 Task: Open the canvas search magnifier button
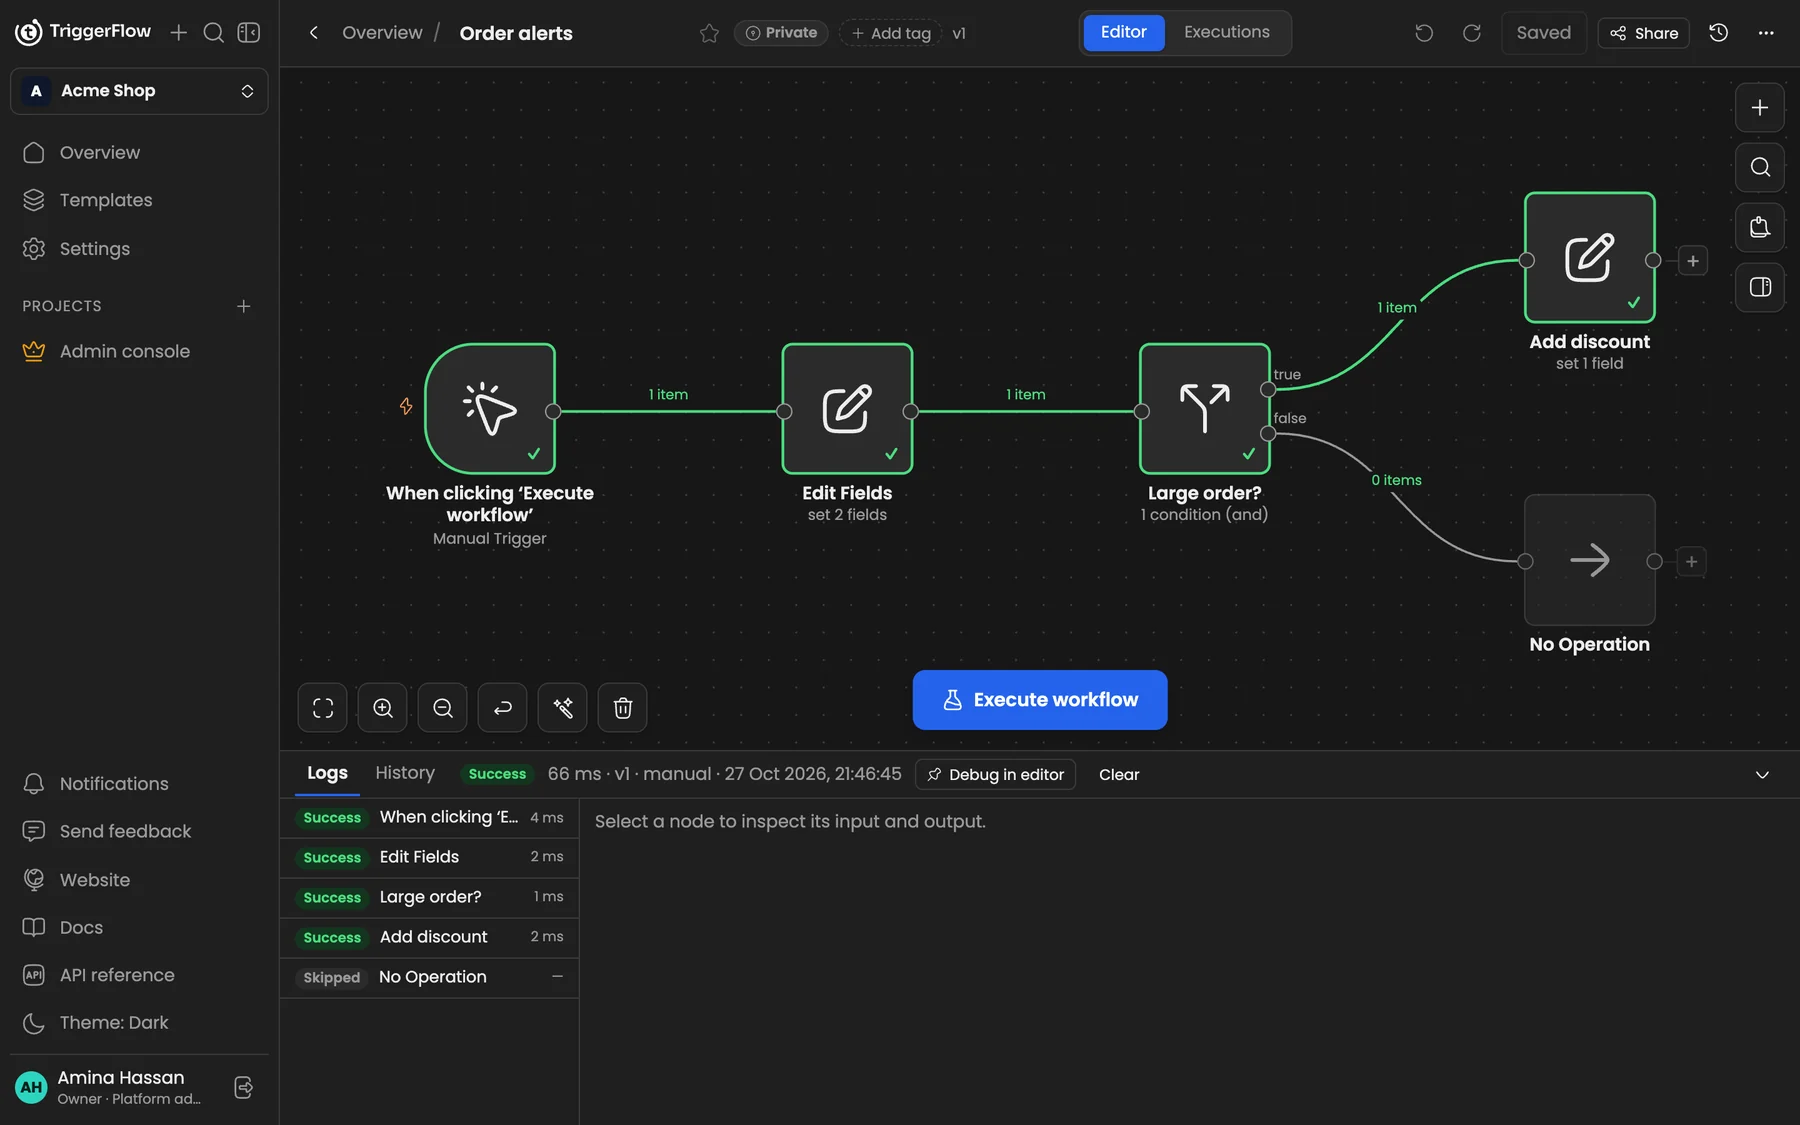click(x=1760, y=167)
